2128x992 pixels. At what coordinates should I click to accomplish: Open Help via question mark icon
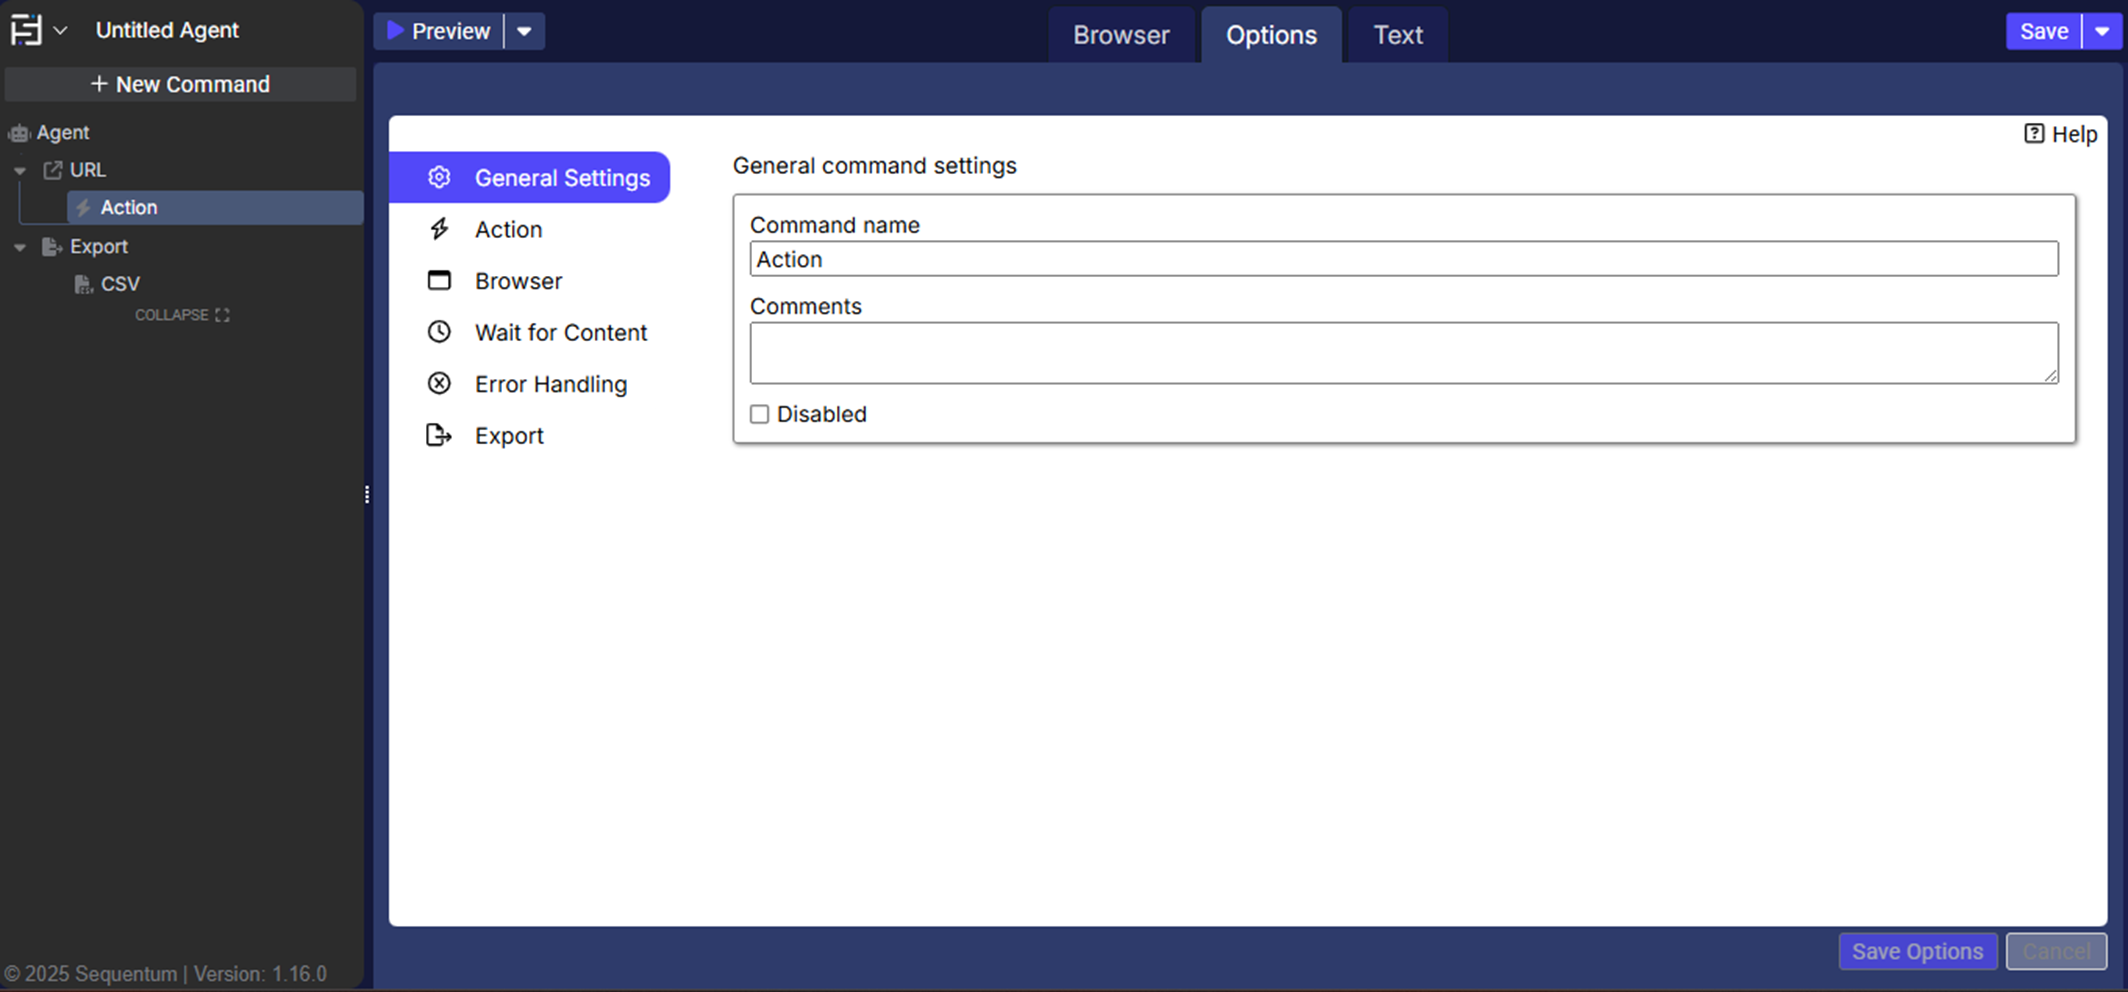2034,134
